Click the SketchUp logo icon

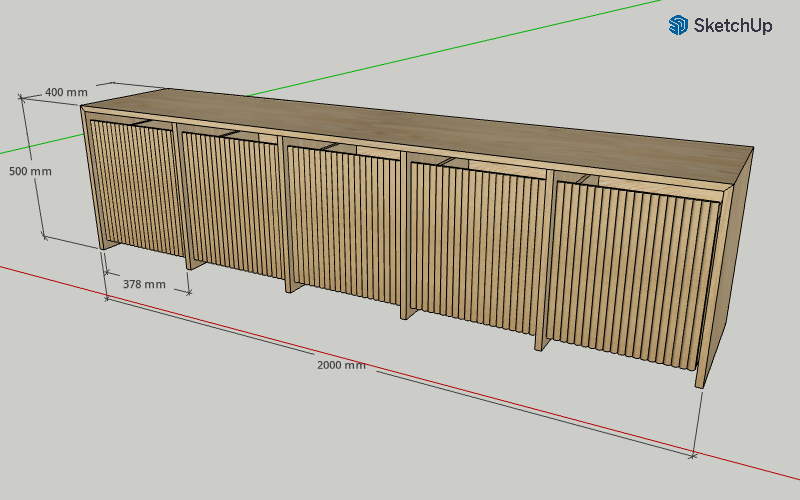[679, 26]
